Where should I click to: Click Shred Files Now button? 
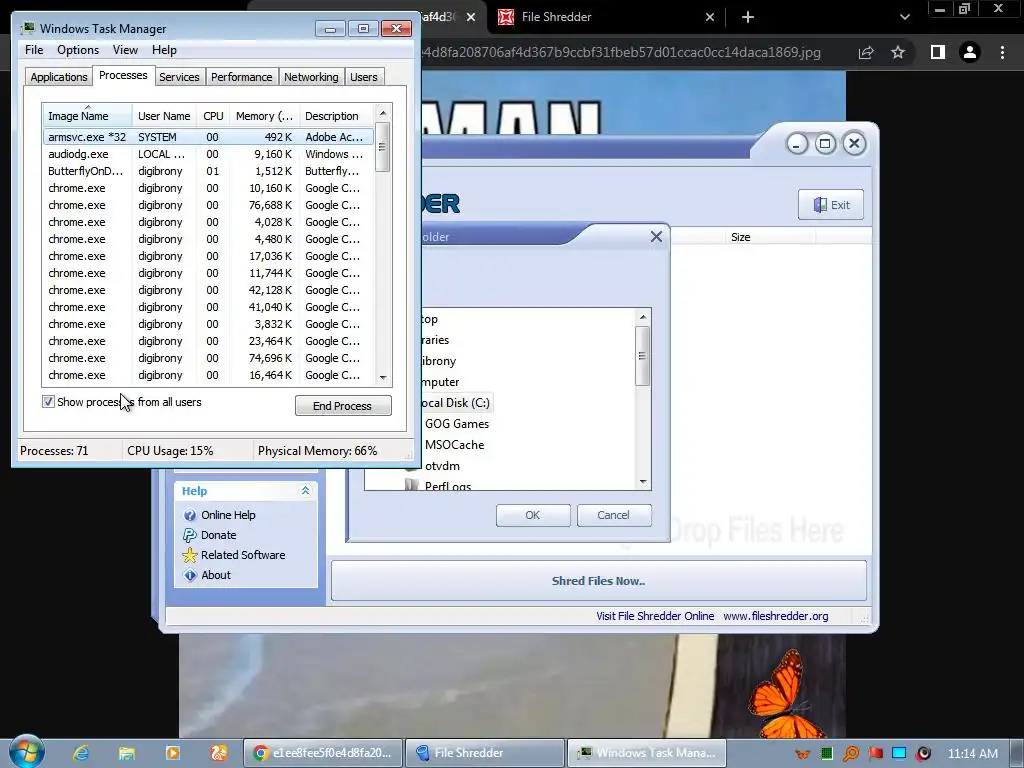click(598, 581)
